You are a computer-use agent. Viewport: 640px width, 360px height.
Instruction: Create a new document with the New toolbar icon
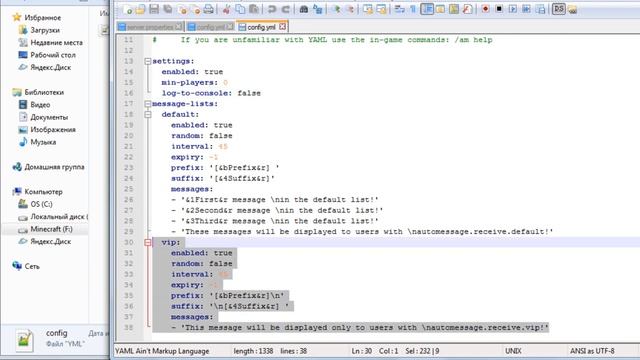[127, 9]
